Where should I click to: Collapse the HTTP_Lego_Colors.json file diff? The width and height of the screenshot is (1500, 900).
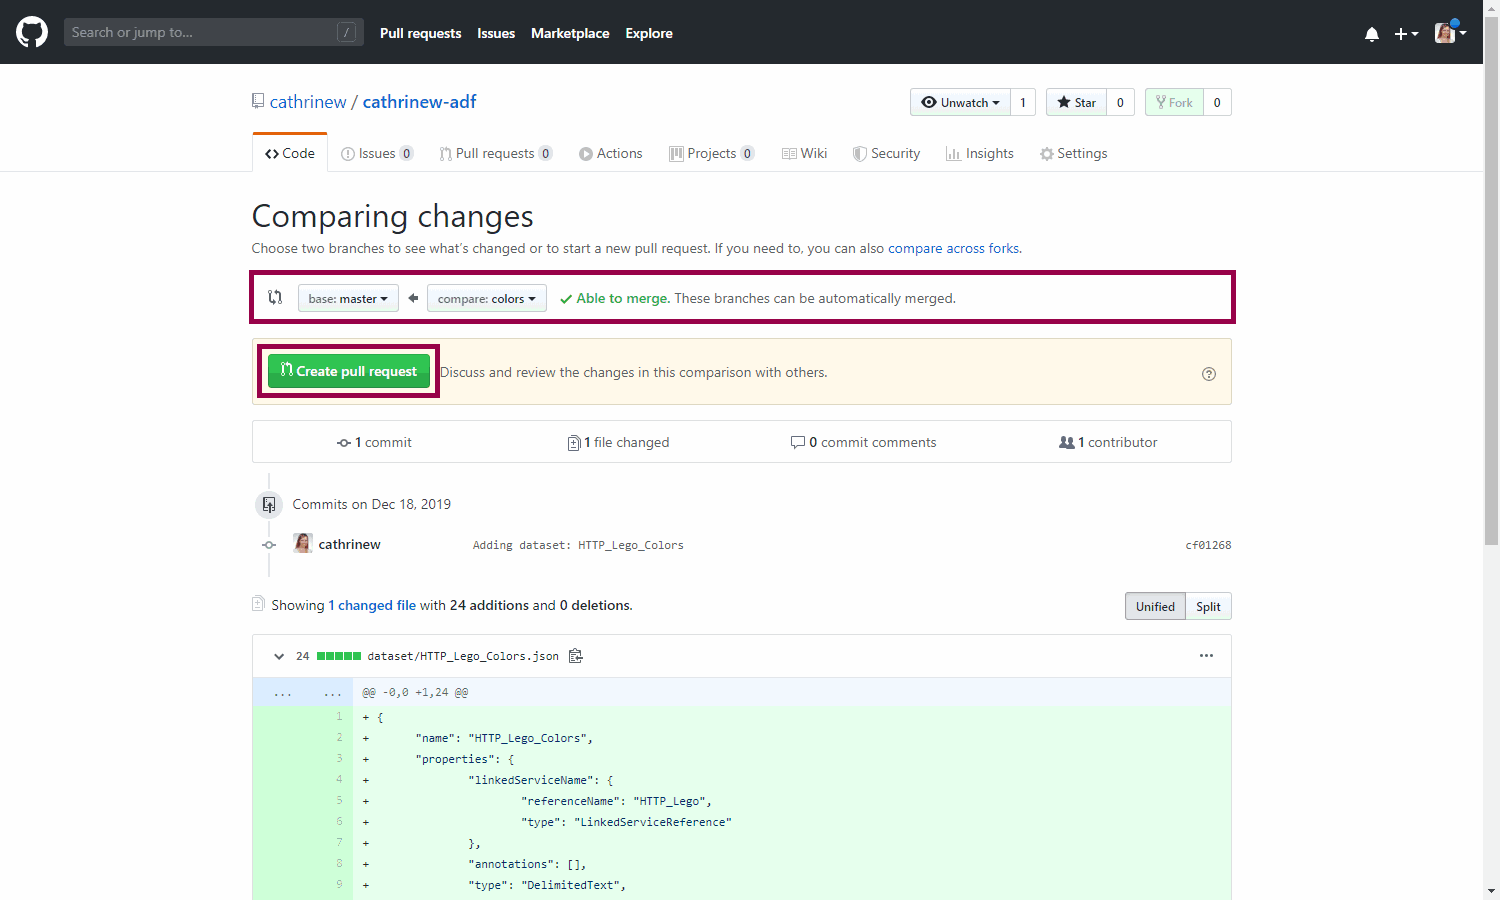279,656
